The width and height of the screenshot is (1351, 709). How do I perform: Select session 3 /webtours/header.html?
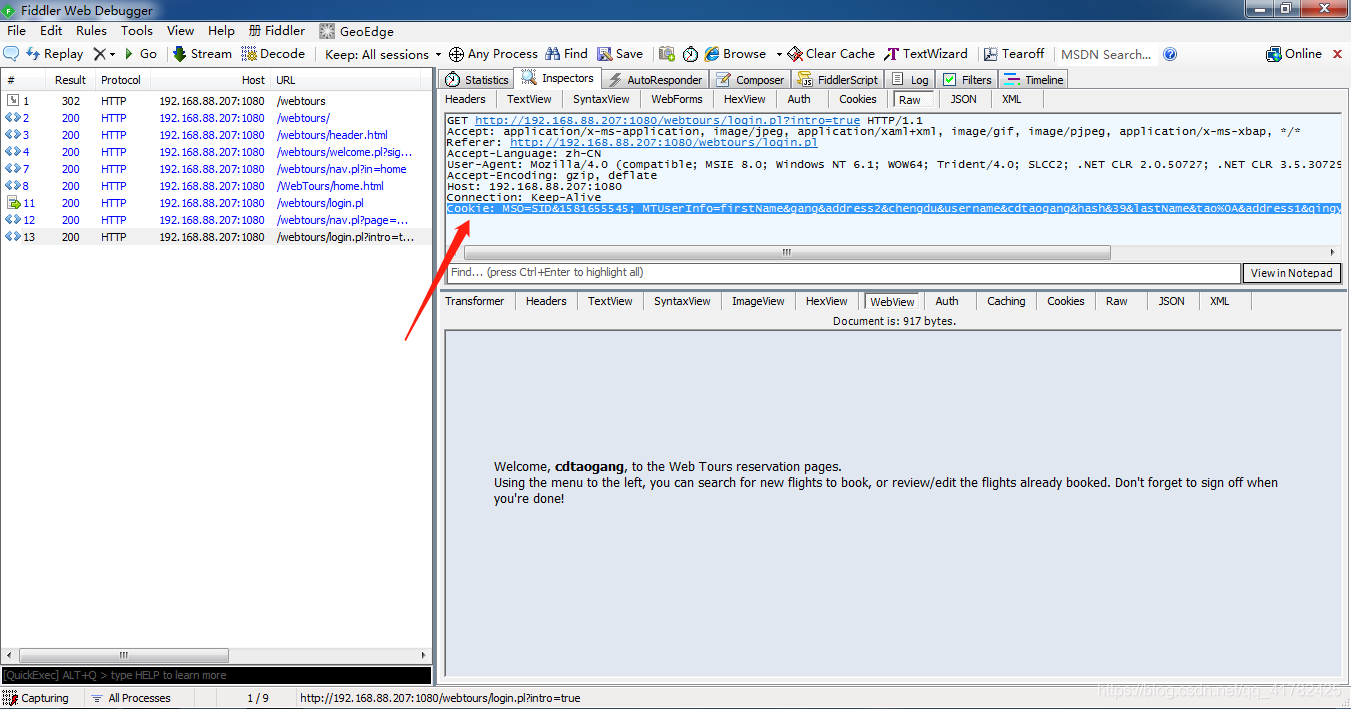coord(217,135)
